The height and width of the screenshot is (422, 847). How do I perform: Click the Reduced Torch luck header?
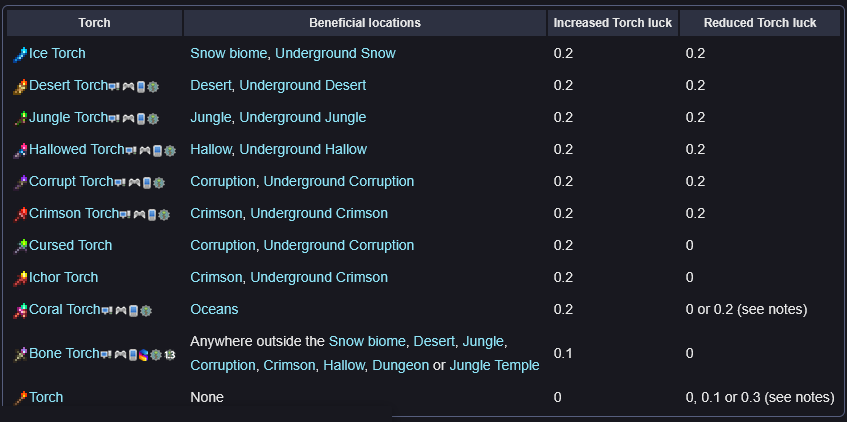pos(759,23)
